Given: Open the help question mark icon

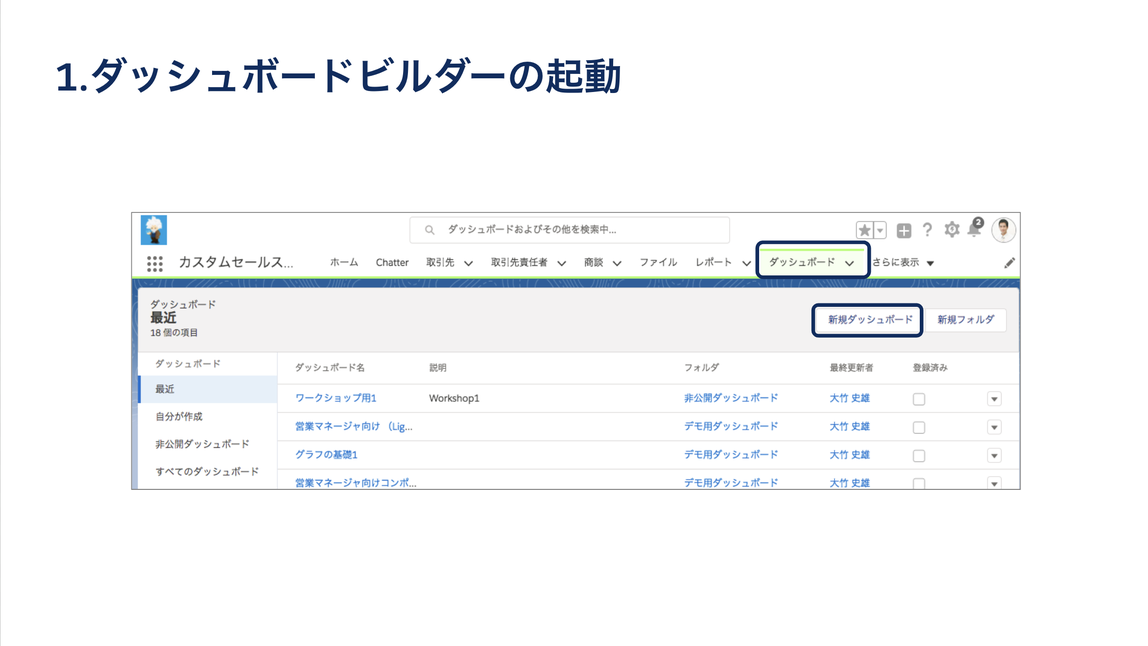Looking at the screenshot, I should [928, 230].
